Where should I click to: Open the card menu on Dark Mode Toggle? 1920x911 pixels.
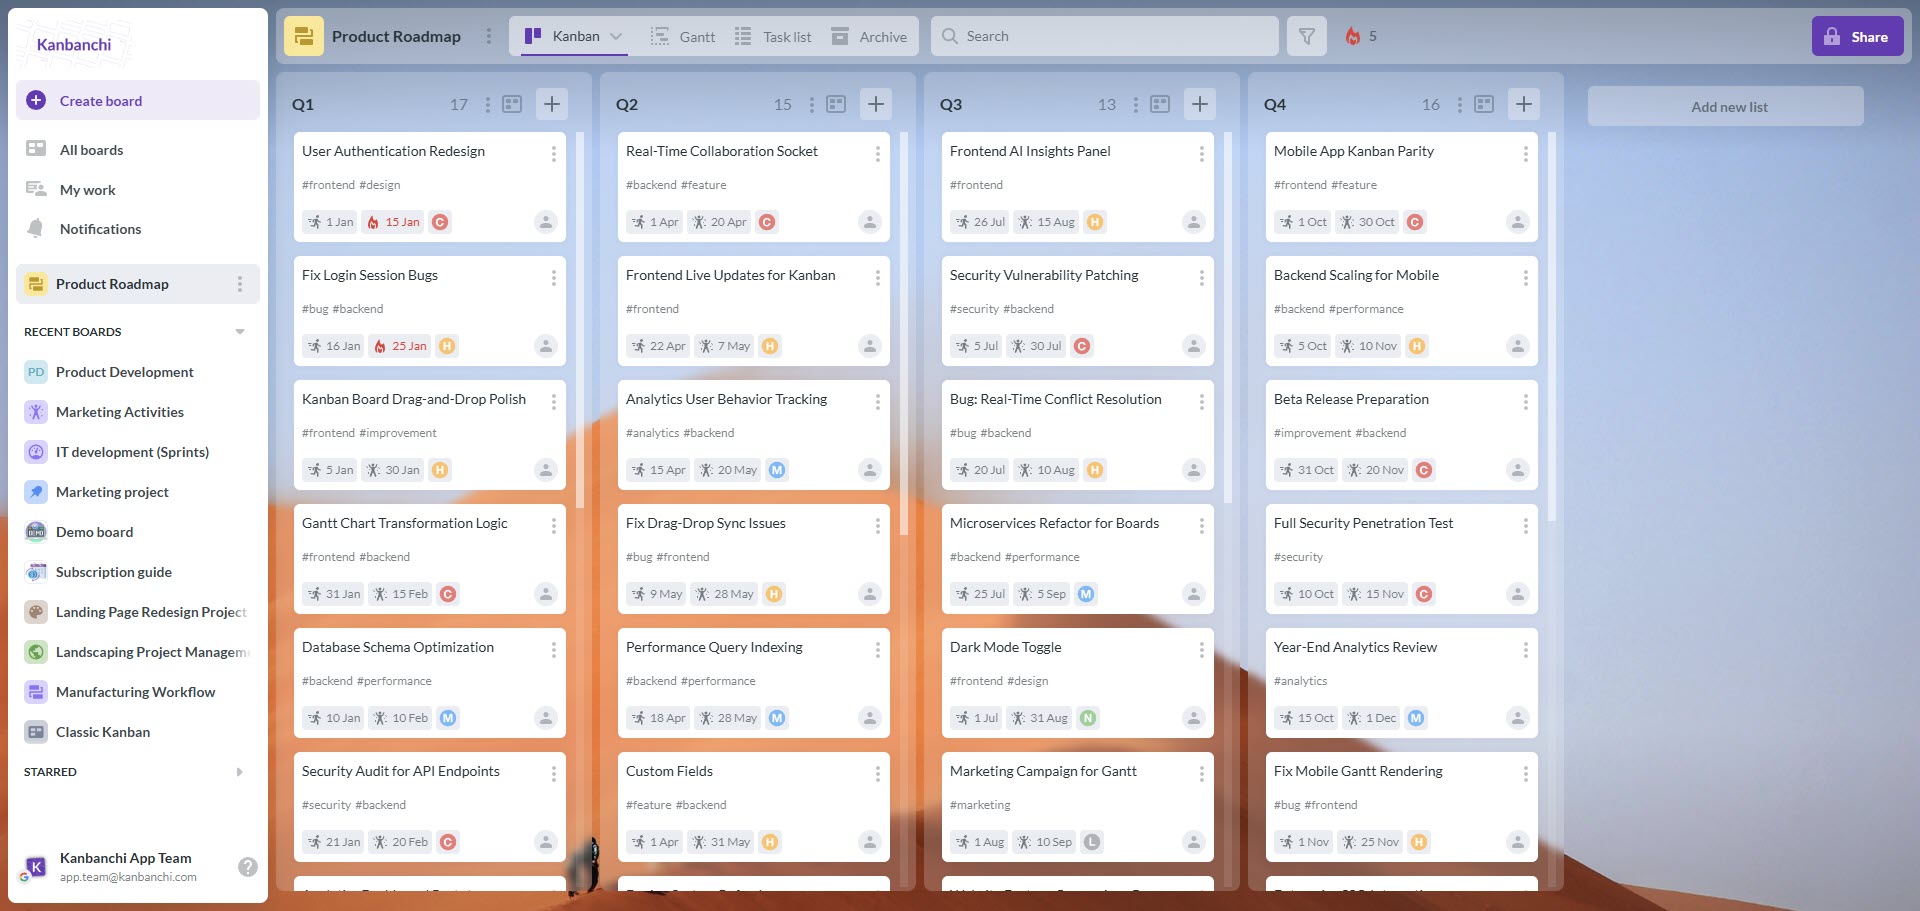[1201, 649]
